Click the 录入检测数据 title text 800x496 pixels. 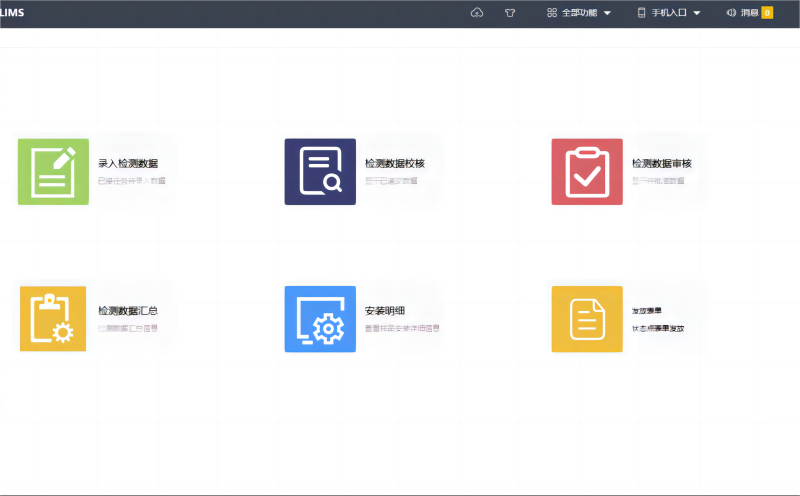[128, 163]
